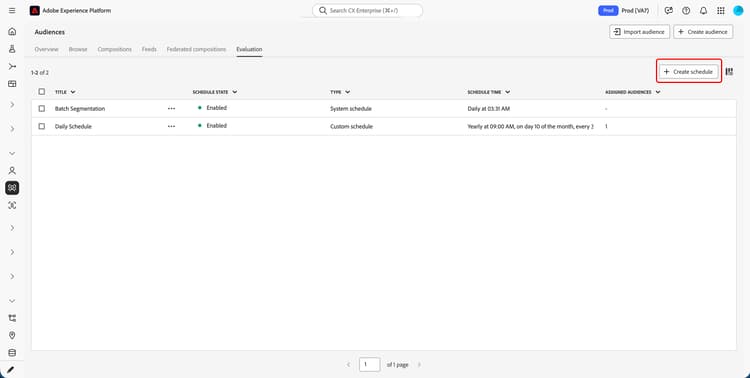Click the Create audience button
This screenshot has height=378, width=750.
pos(703,32)
